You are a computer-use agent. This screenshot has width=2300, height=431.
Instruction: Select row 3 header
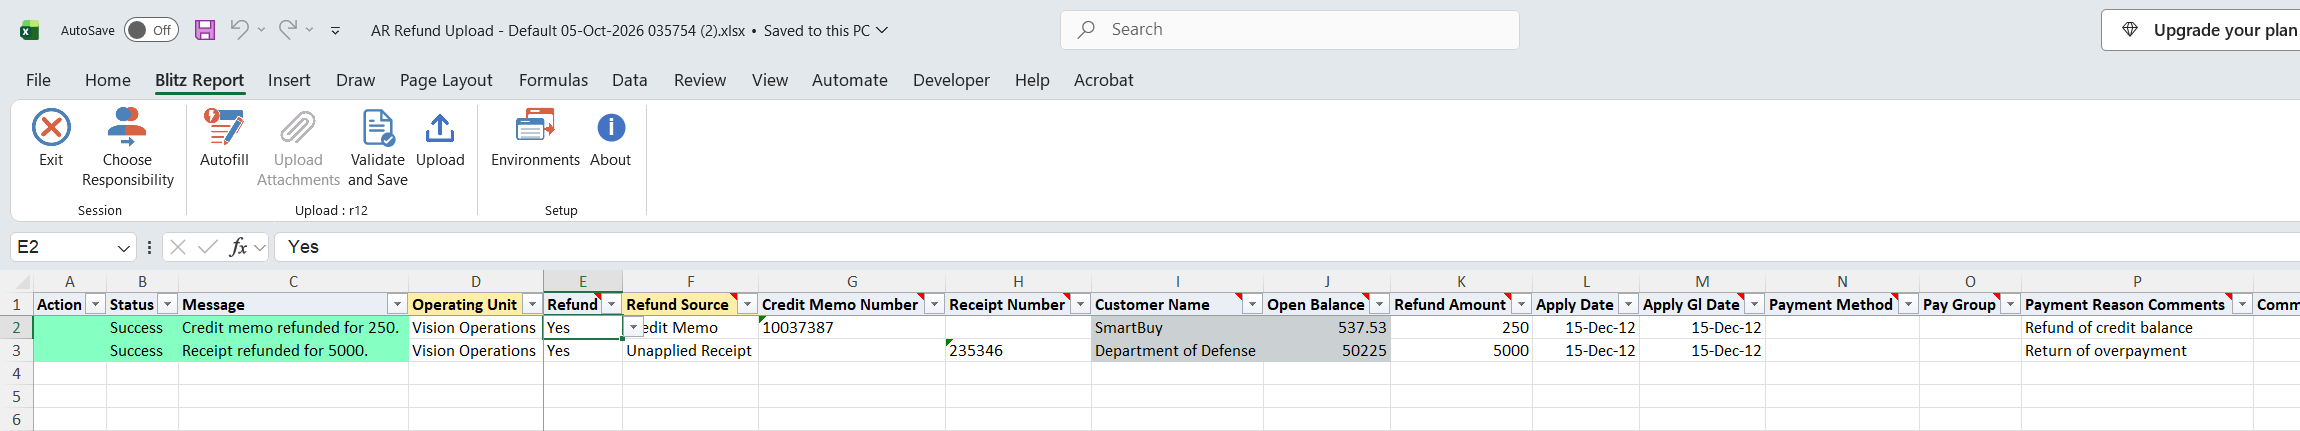(16, 350)
